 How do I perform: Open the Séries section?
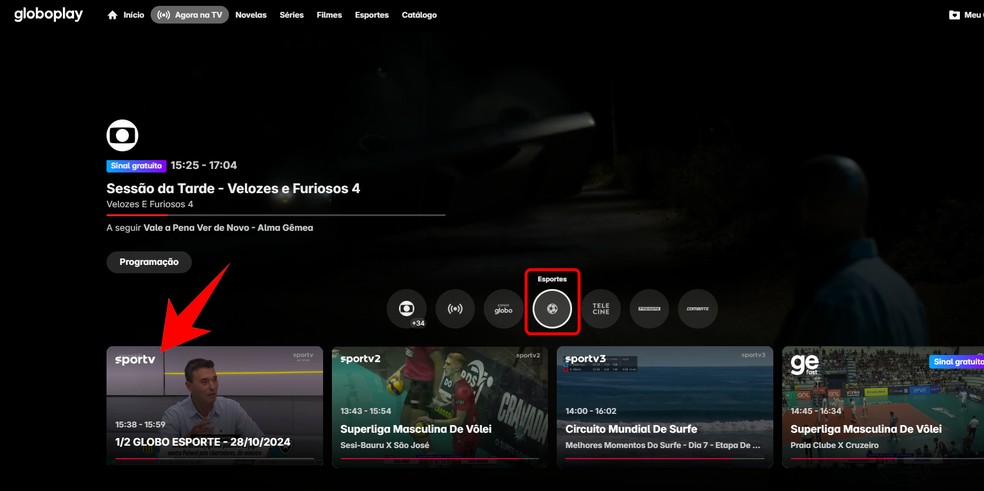tap(292, 15)
